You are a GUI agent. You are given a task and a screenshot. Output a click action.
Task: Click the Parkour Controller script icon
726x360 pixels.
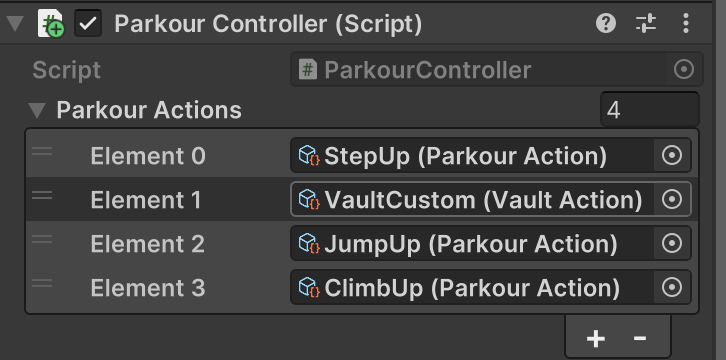50,23
